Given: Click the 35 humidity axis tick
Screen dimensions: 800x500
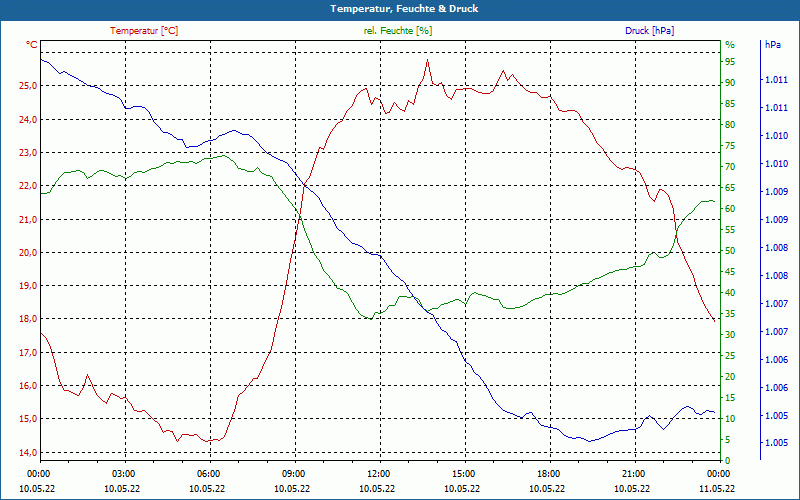Looking at the screenshot, I should (730, 314).
